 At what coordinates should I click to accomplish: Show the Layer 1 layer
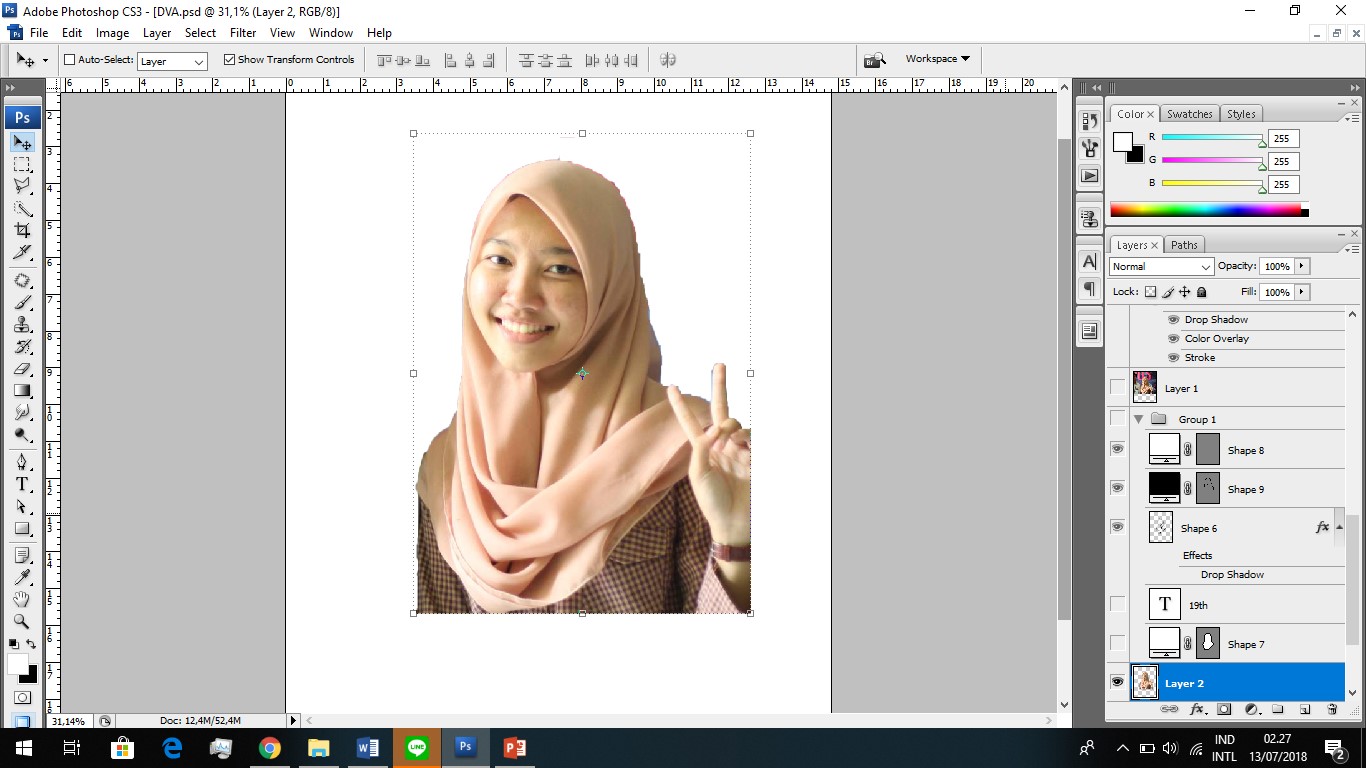[x=1117, y=387]
